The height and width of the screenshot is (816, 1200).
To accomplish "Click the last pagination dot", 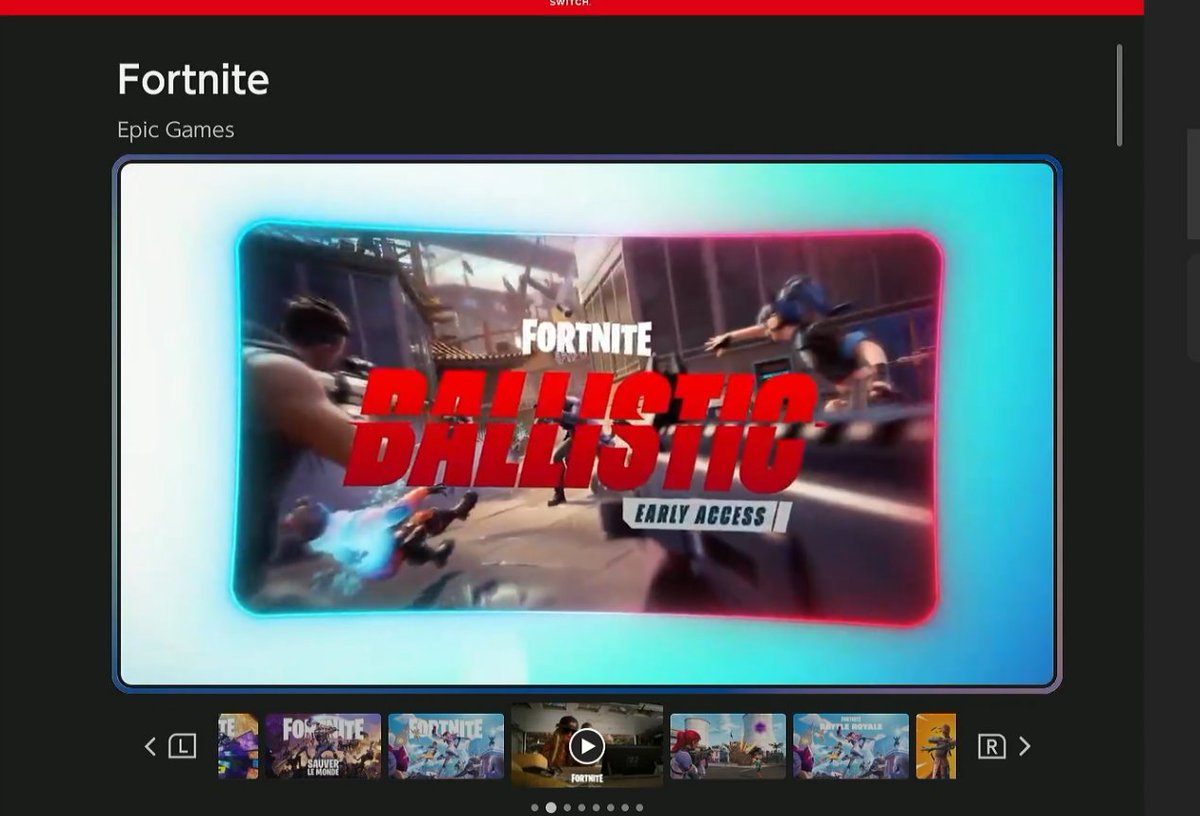I will pos(639,807).
